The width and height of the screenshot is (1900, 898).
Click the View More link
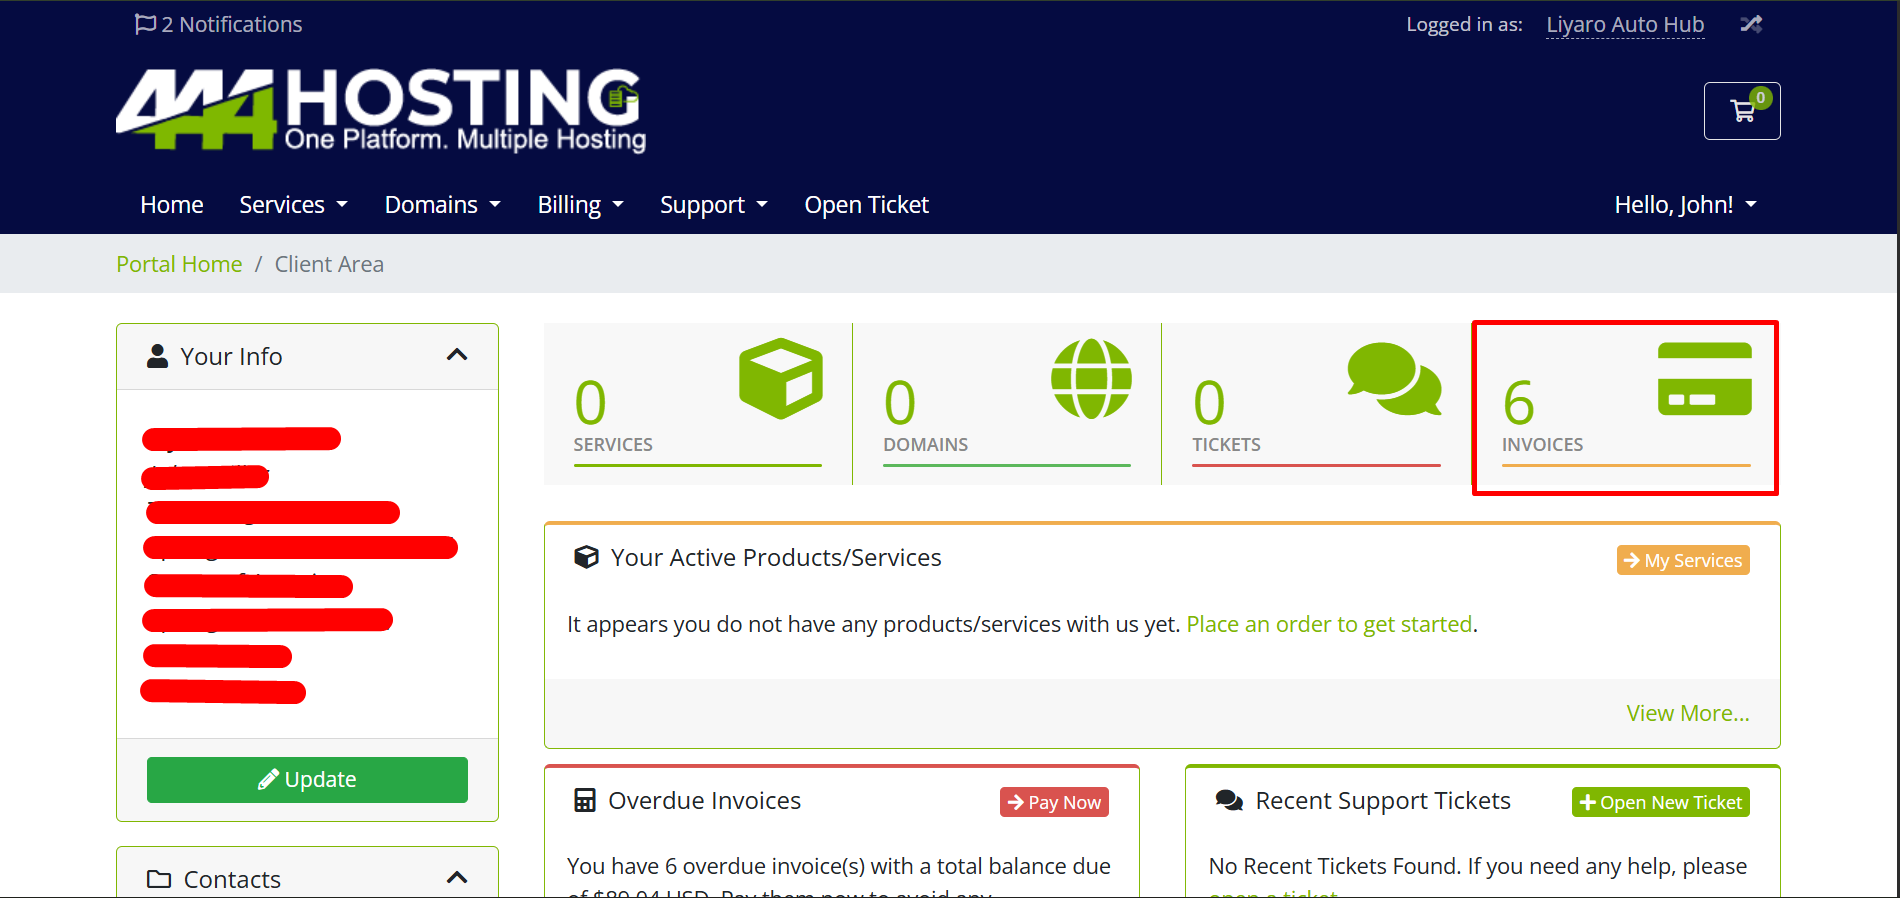pyautogui.click(x=1687, y=713)
